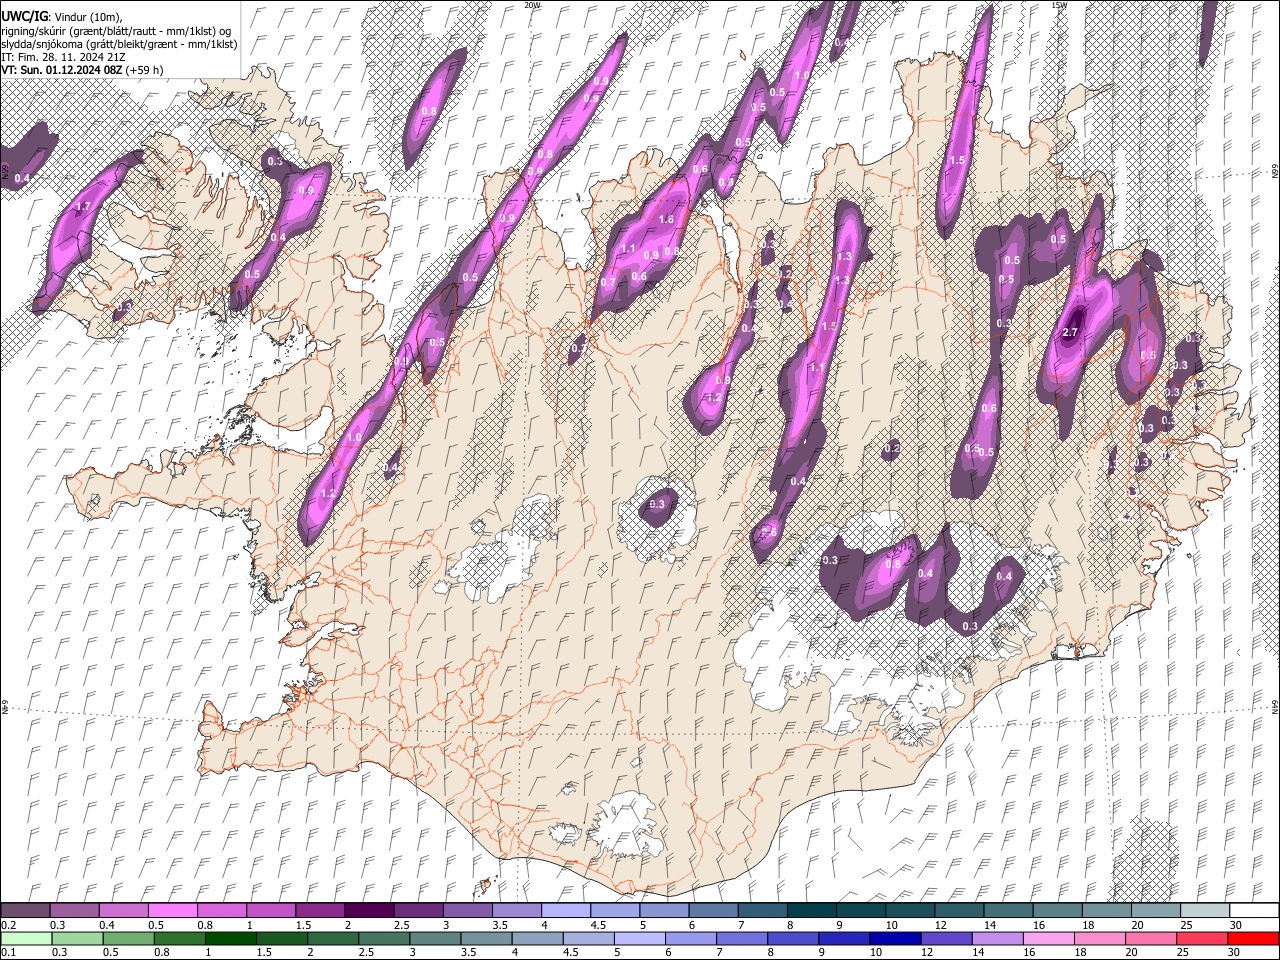Click the rain scale swatch starting at 2

point(332,938)
